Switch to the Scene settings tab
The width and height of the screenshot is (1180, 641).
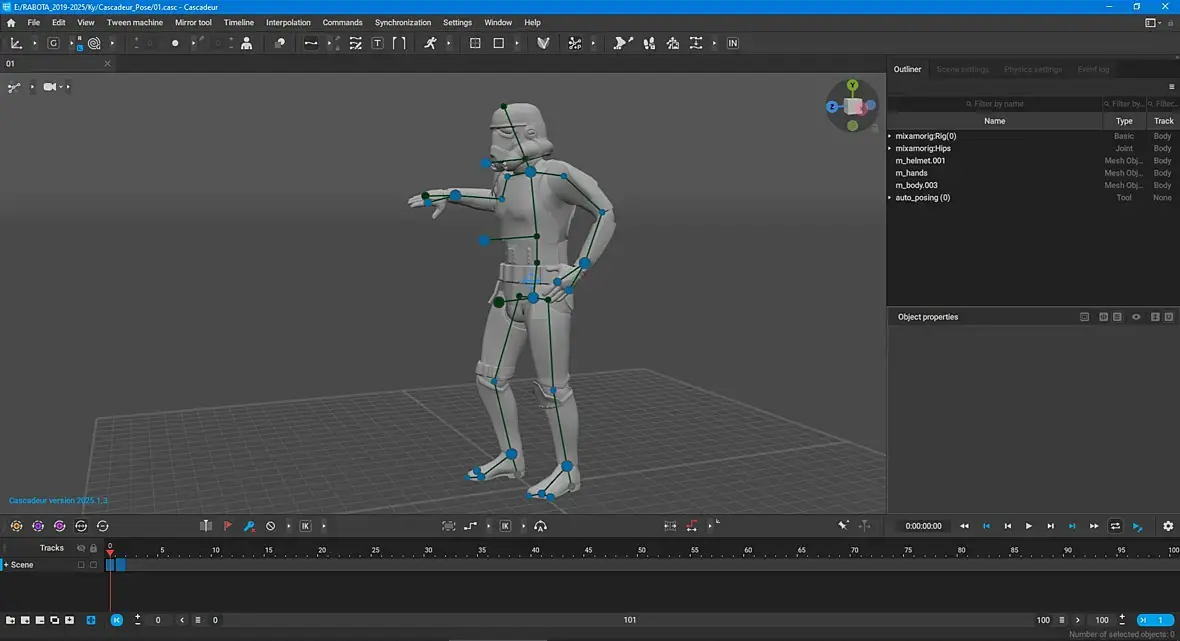[x=962, y=69]
